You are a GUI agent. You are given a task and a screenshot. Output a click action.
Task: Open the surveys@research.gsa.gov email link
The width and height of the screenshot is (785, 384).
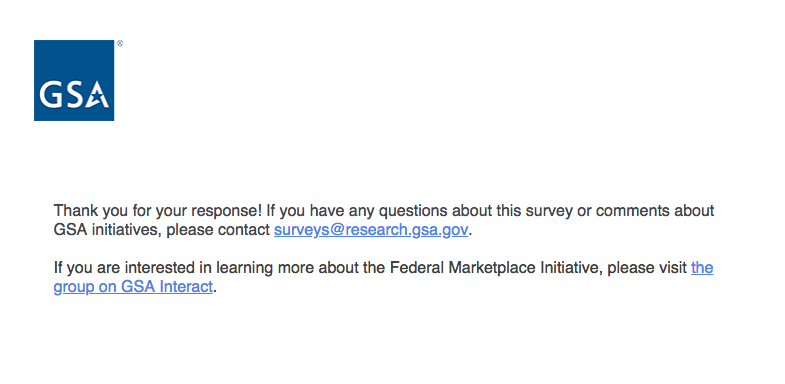coord(371,230)
